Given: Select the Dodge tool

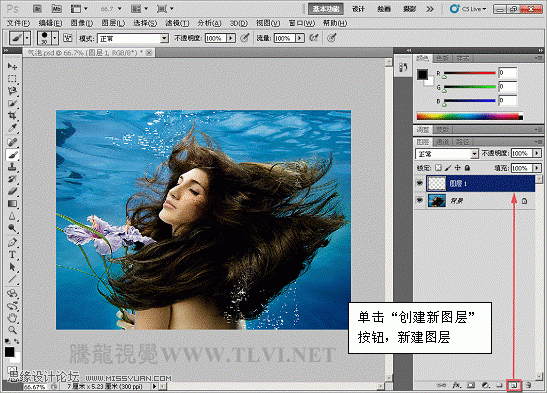Looking at the screenshot, I should click(12, 228).
